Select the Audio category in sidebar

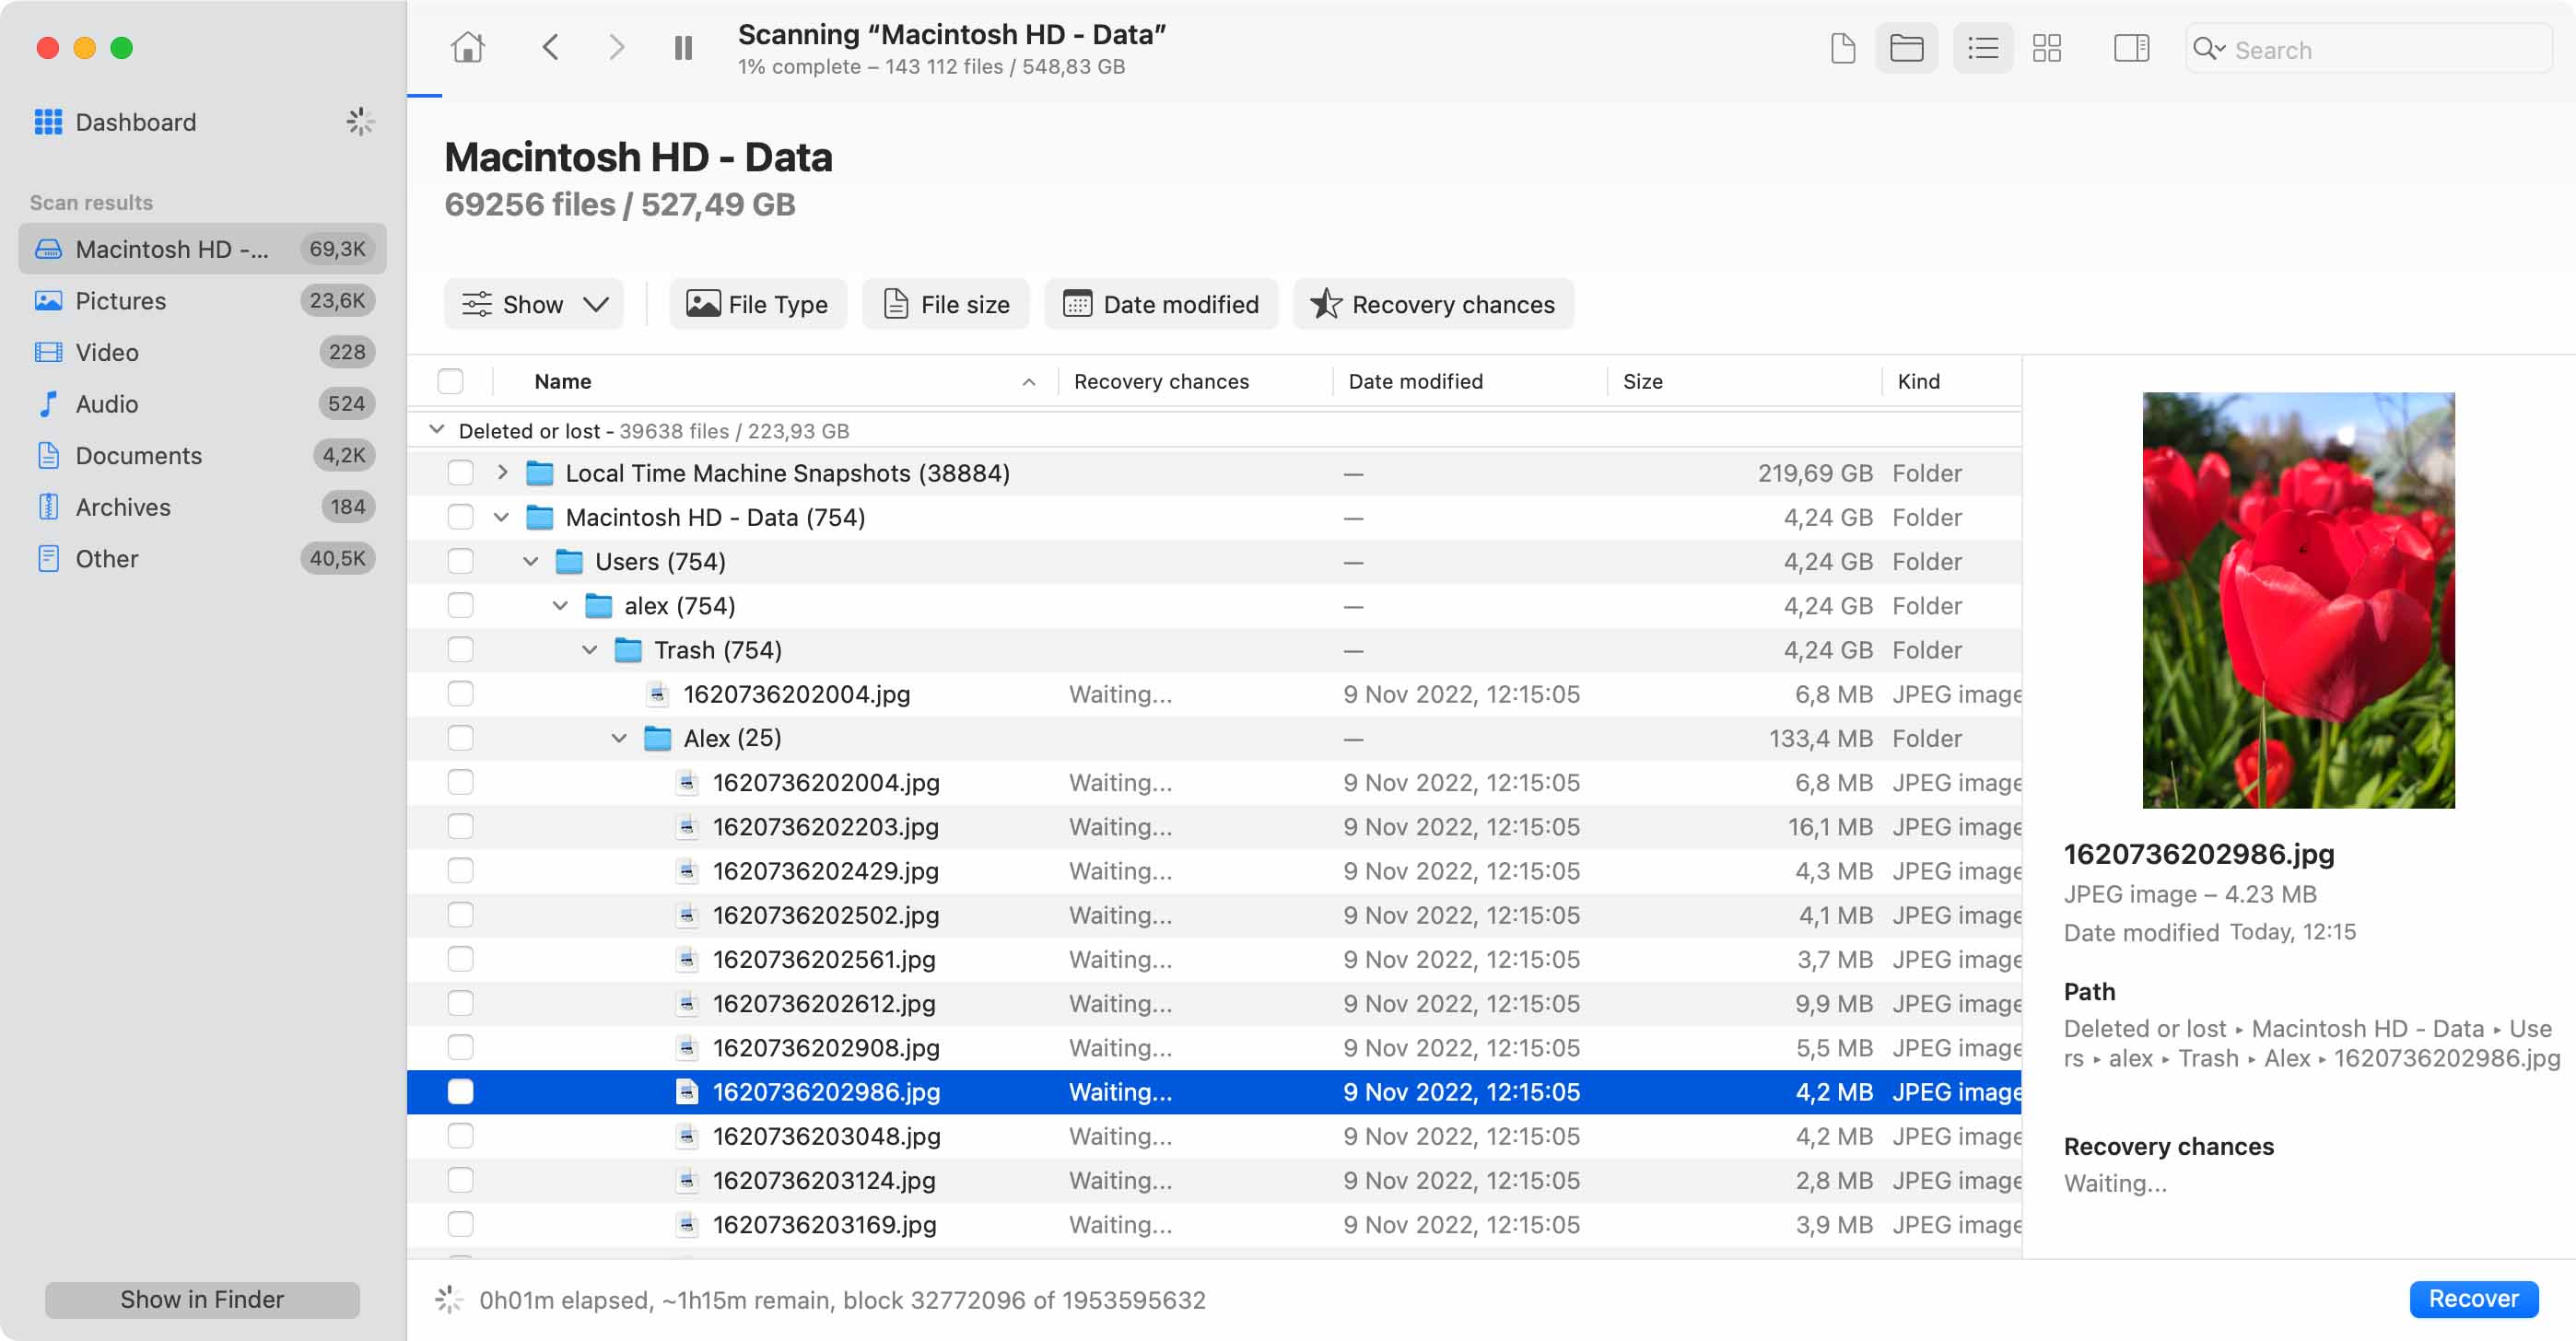click(x=107, y=402)
